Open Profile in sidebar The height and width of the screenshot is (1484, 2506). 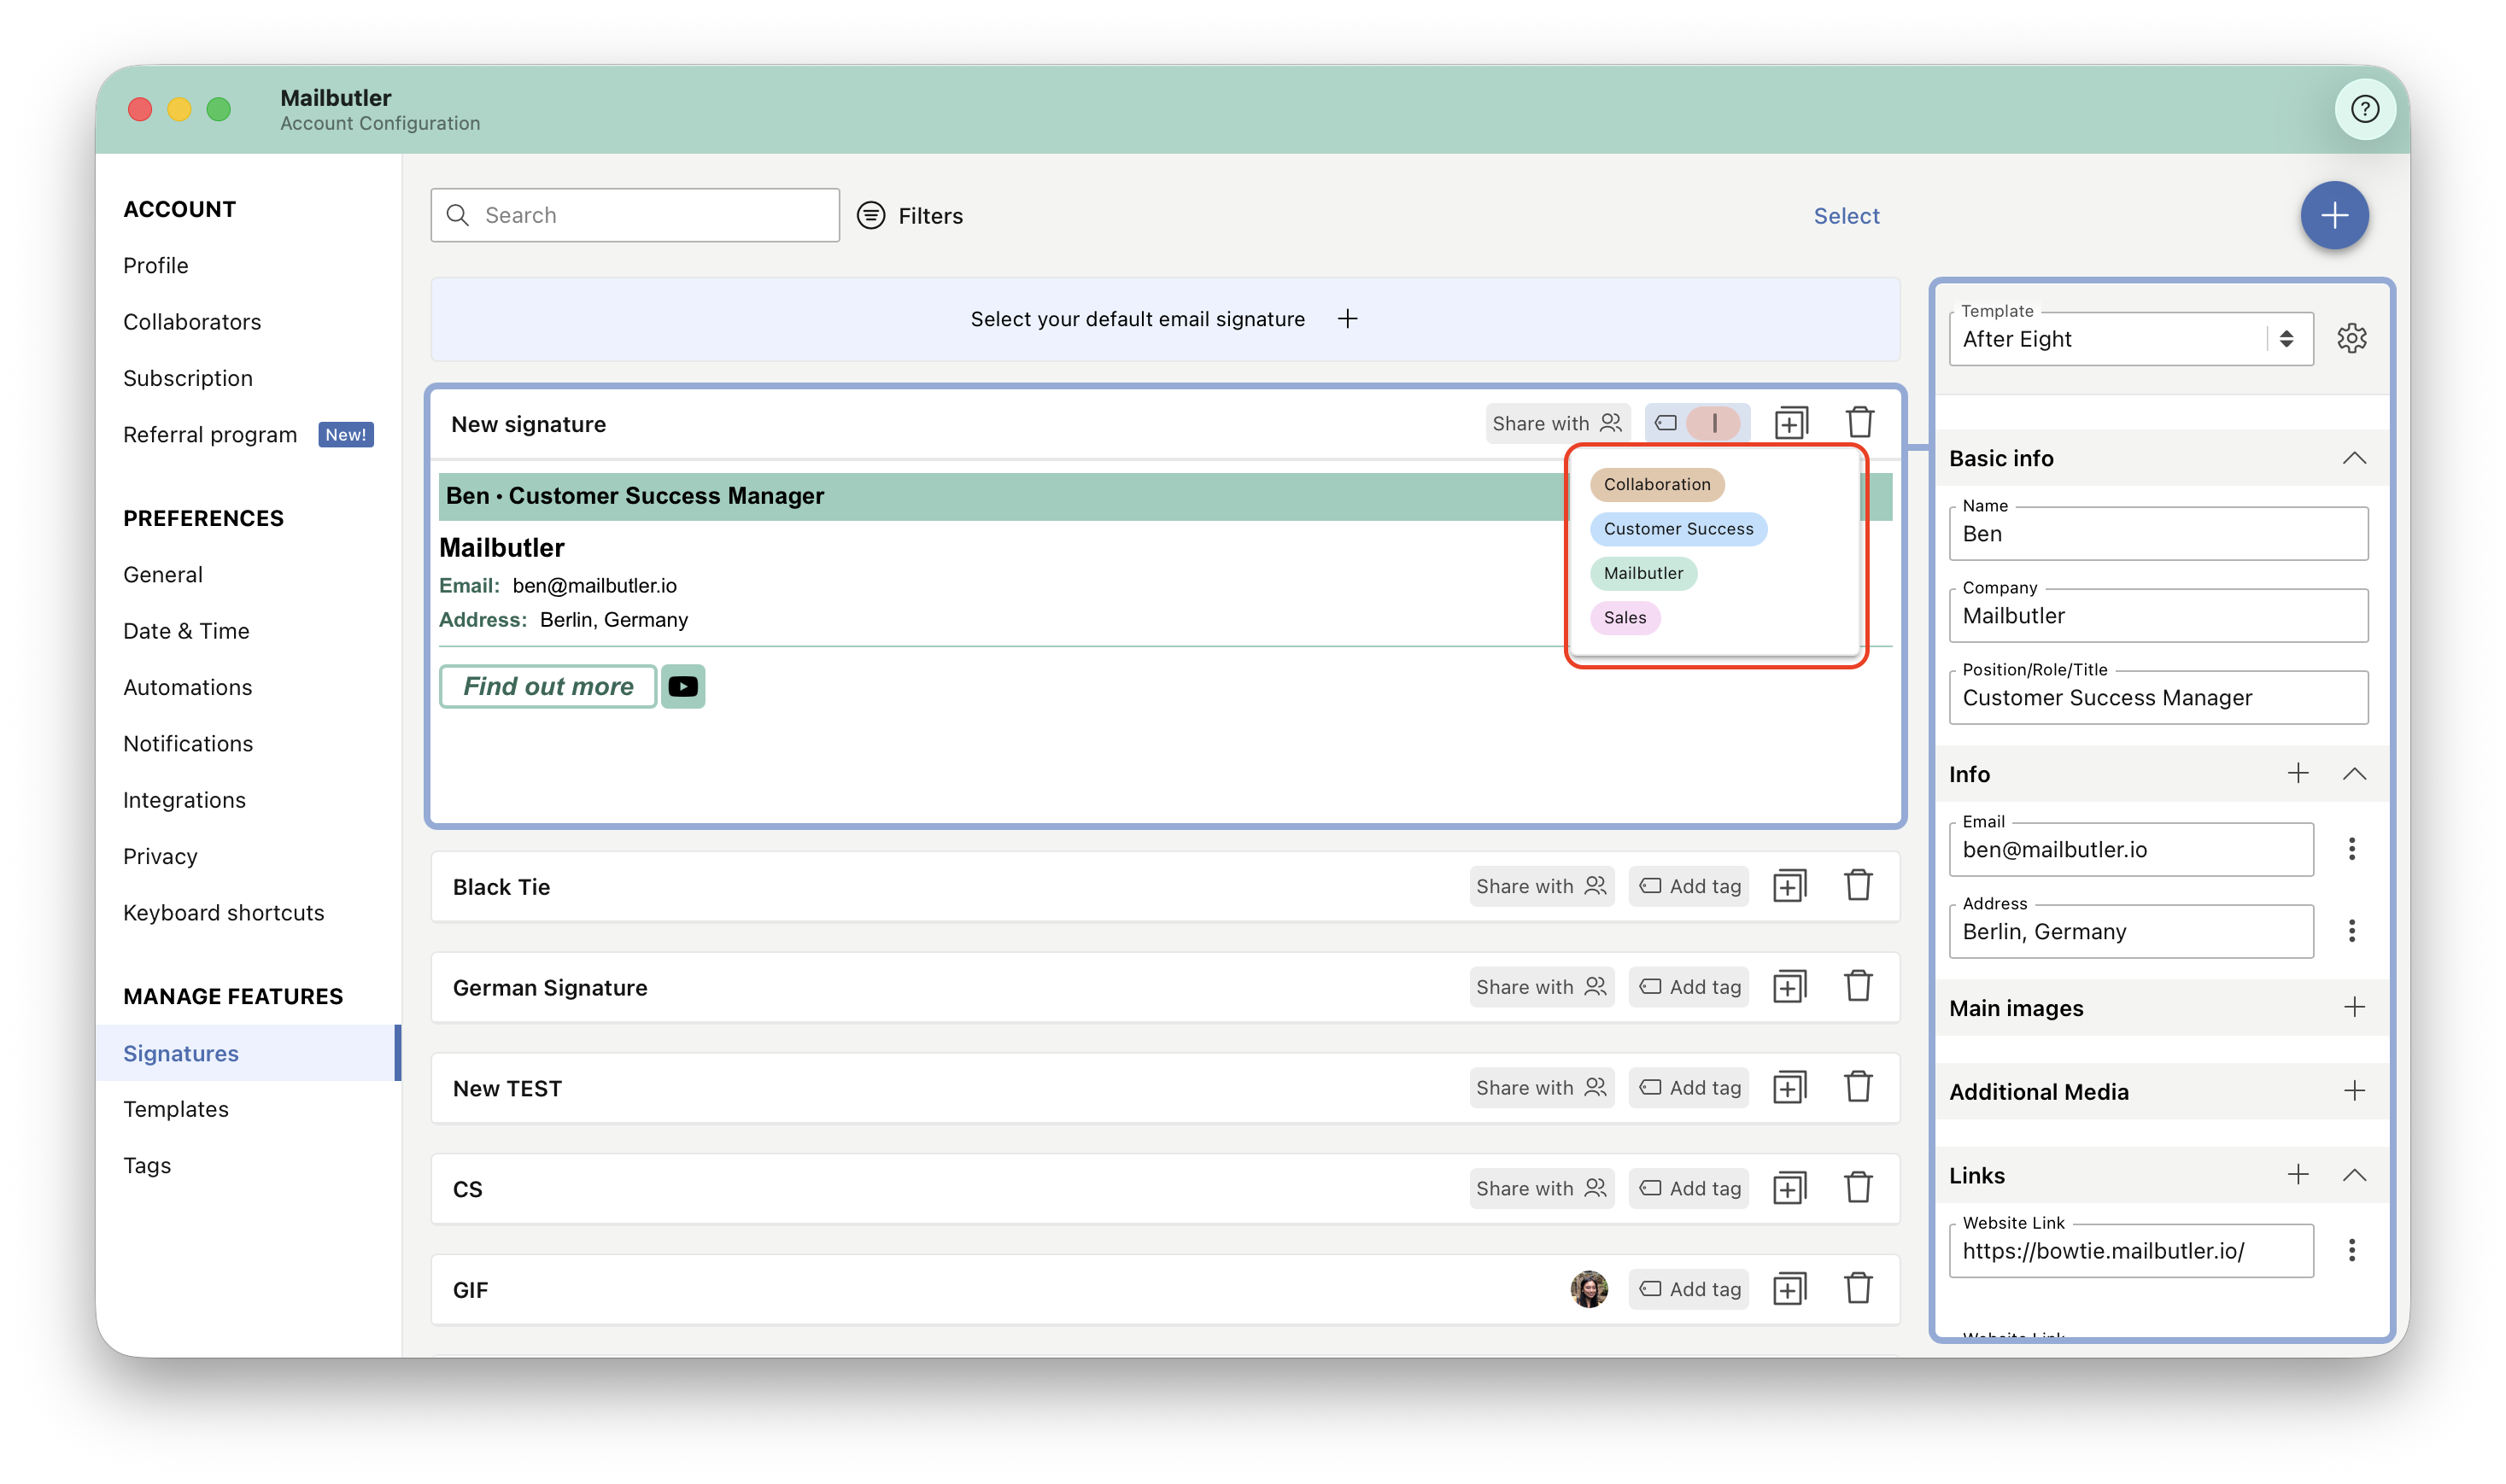click(x=155, y=265)
